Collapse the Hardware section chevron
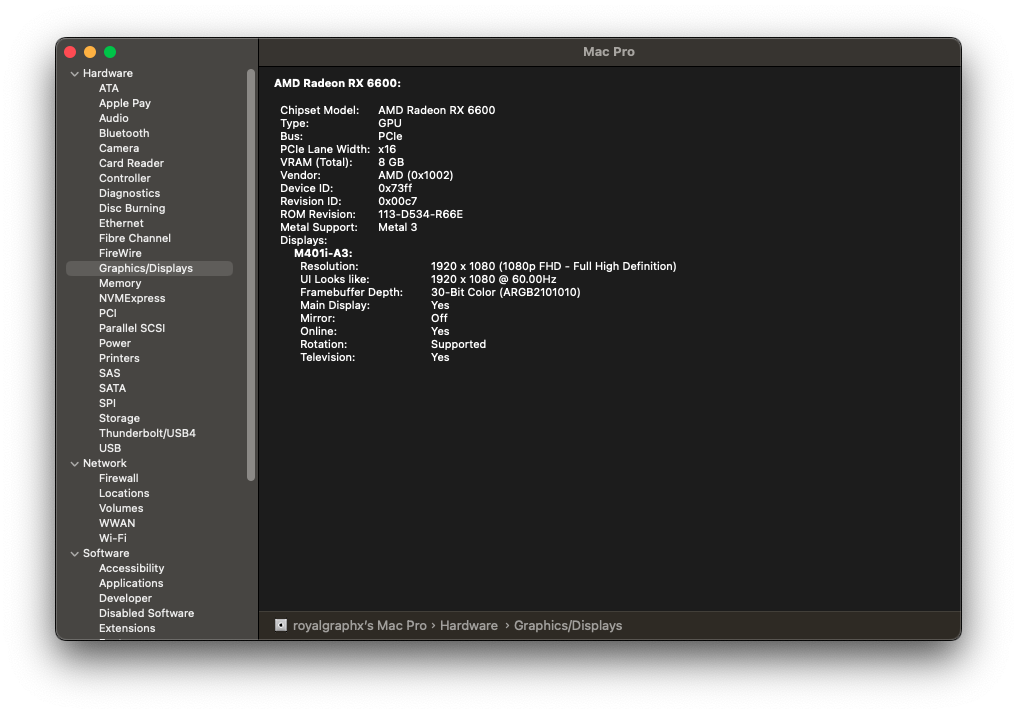Image resolution: width=1017 pixels, height=714 pixels. [74, 74]
